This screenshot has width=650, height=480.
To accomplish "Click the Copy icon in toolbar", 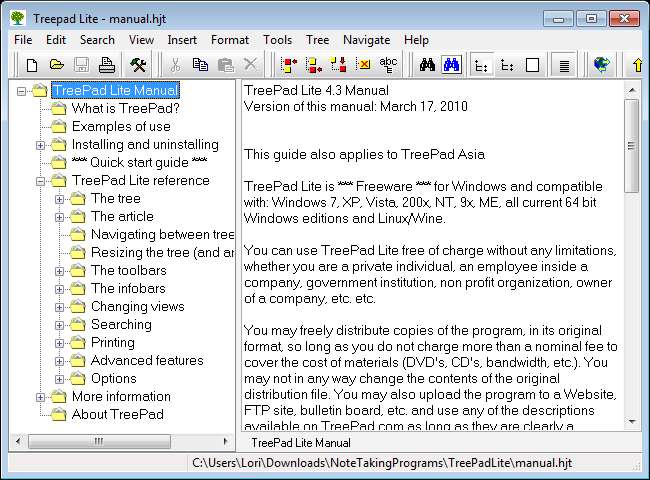I will (200, 65).
